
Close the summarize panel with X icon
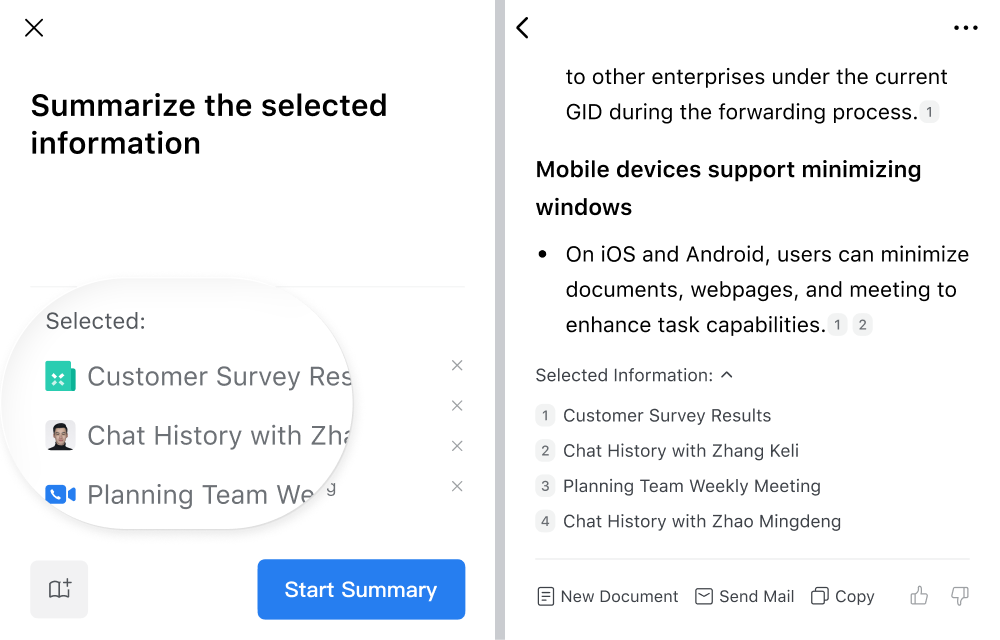34,27
